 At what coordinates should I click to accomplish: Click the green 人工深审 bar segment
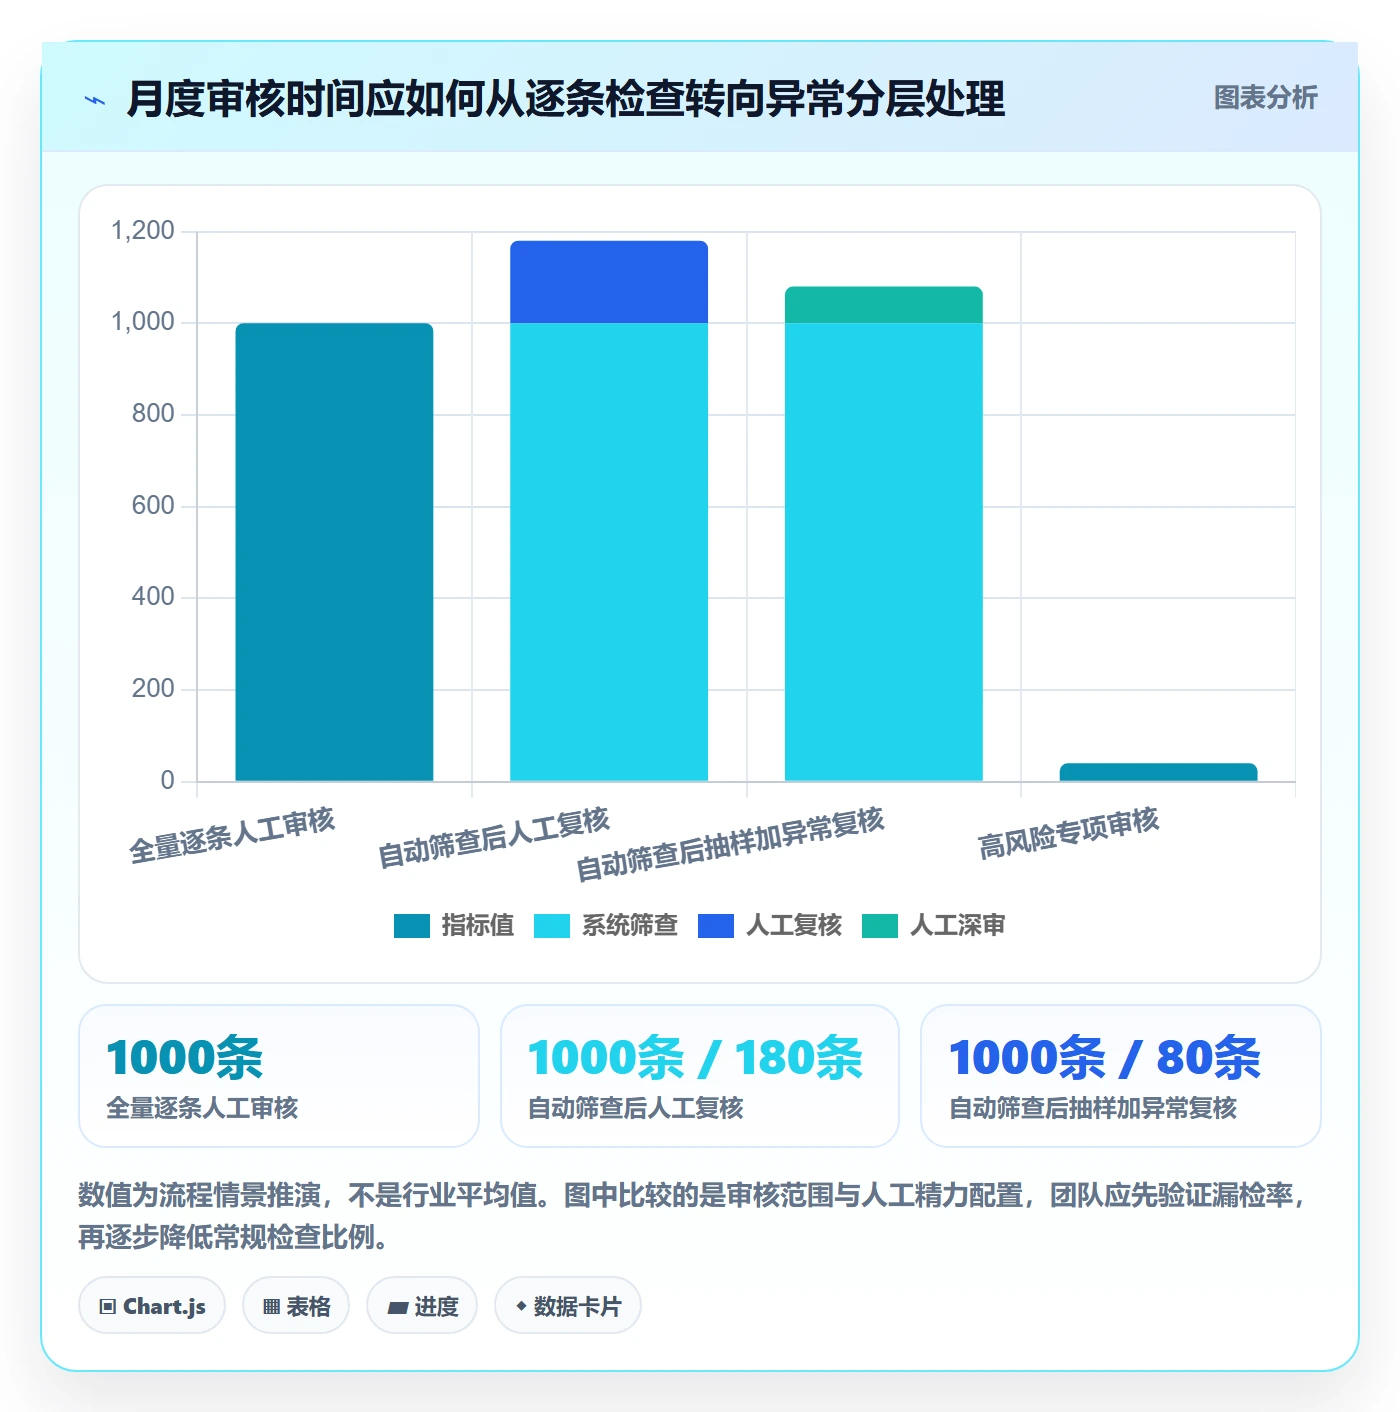tap(884, 305)
